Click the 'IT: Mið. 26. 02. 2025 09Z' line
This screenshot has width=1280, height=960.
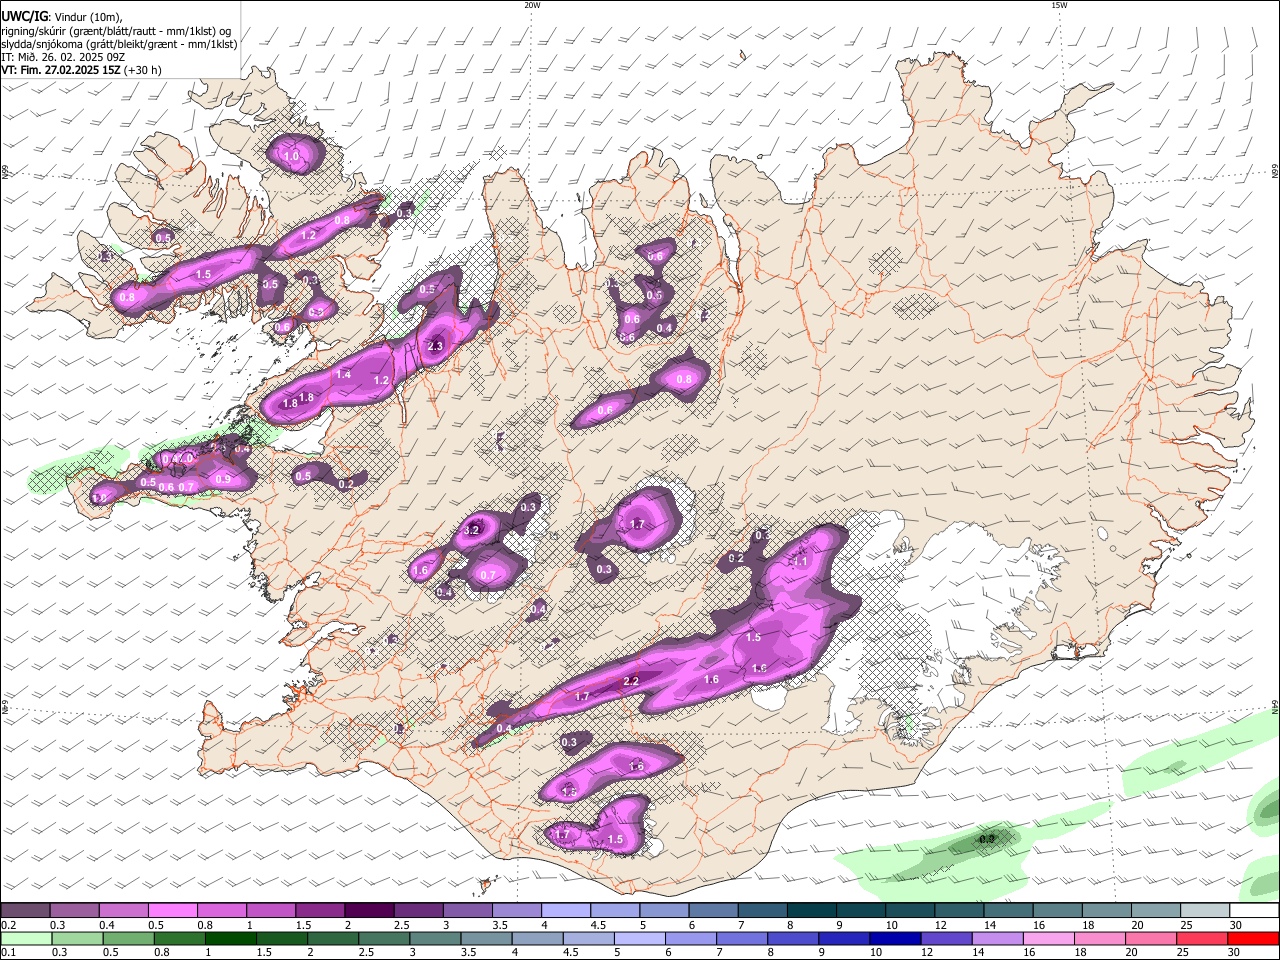(63, 57)
